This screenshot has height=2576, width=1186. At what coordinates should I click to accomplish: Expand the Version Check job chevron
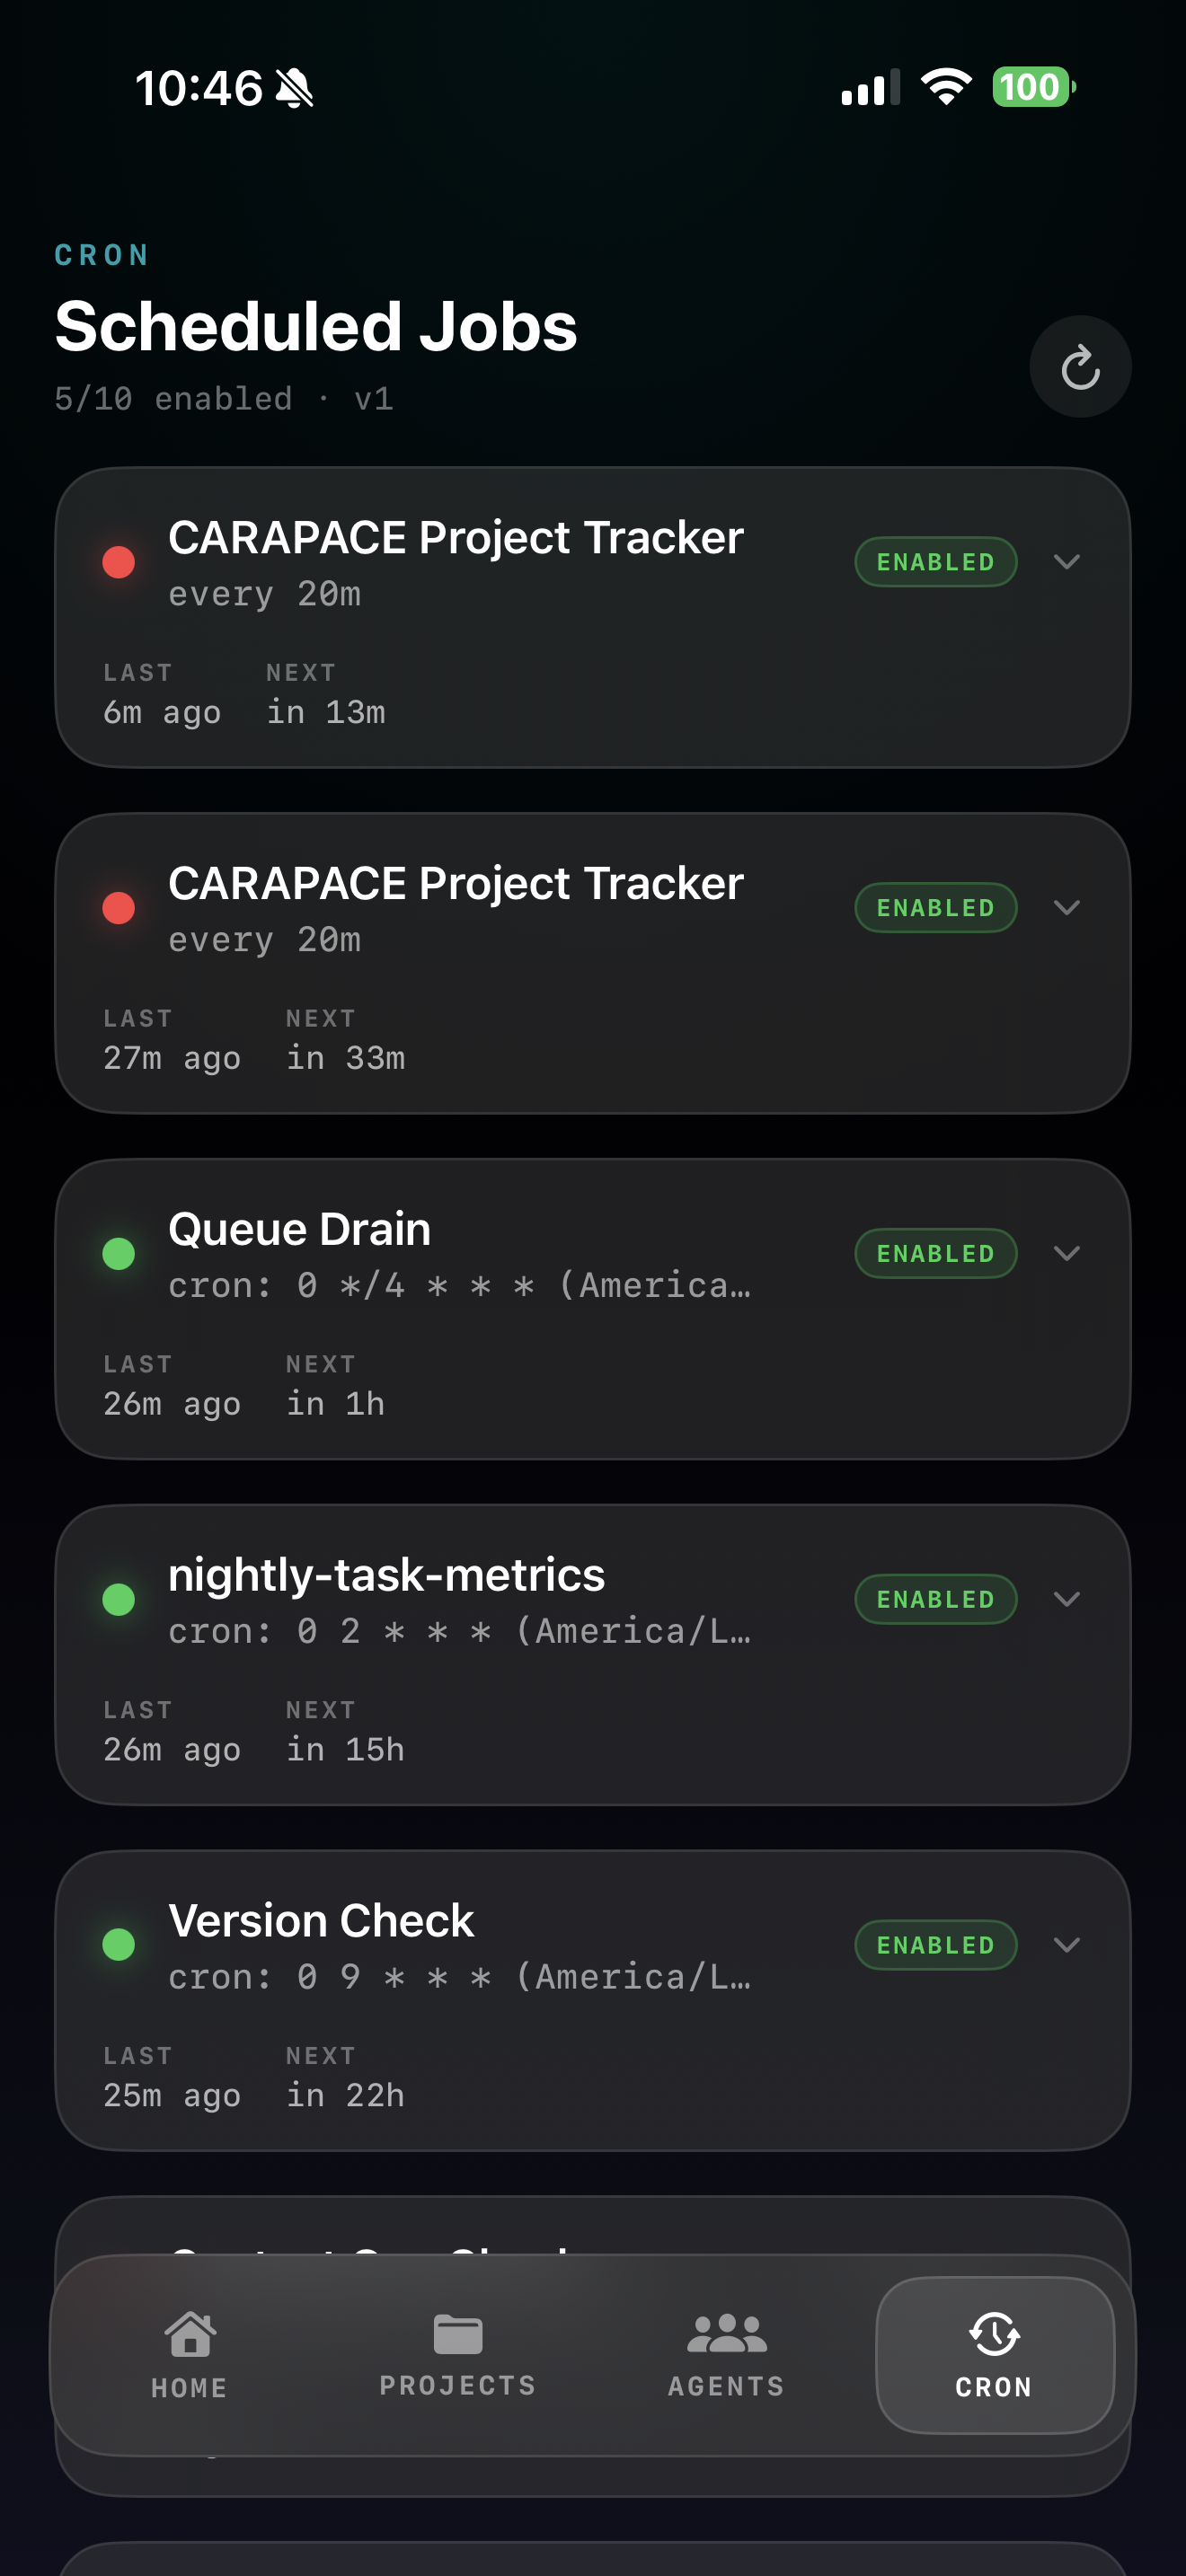pyautogui.click(x=1067, y=1945)
